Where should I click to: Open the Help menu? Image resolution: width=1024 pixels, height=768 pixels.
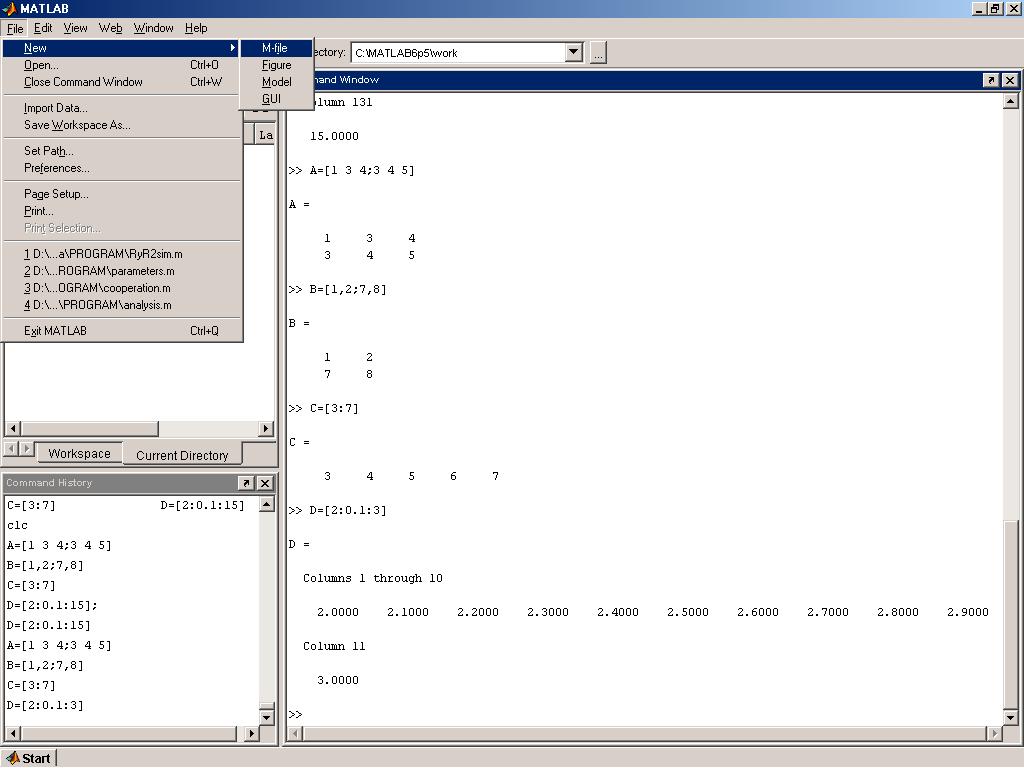pyautogui.click(x=196, y=28)
